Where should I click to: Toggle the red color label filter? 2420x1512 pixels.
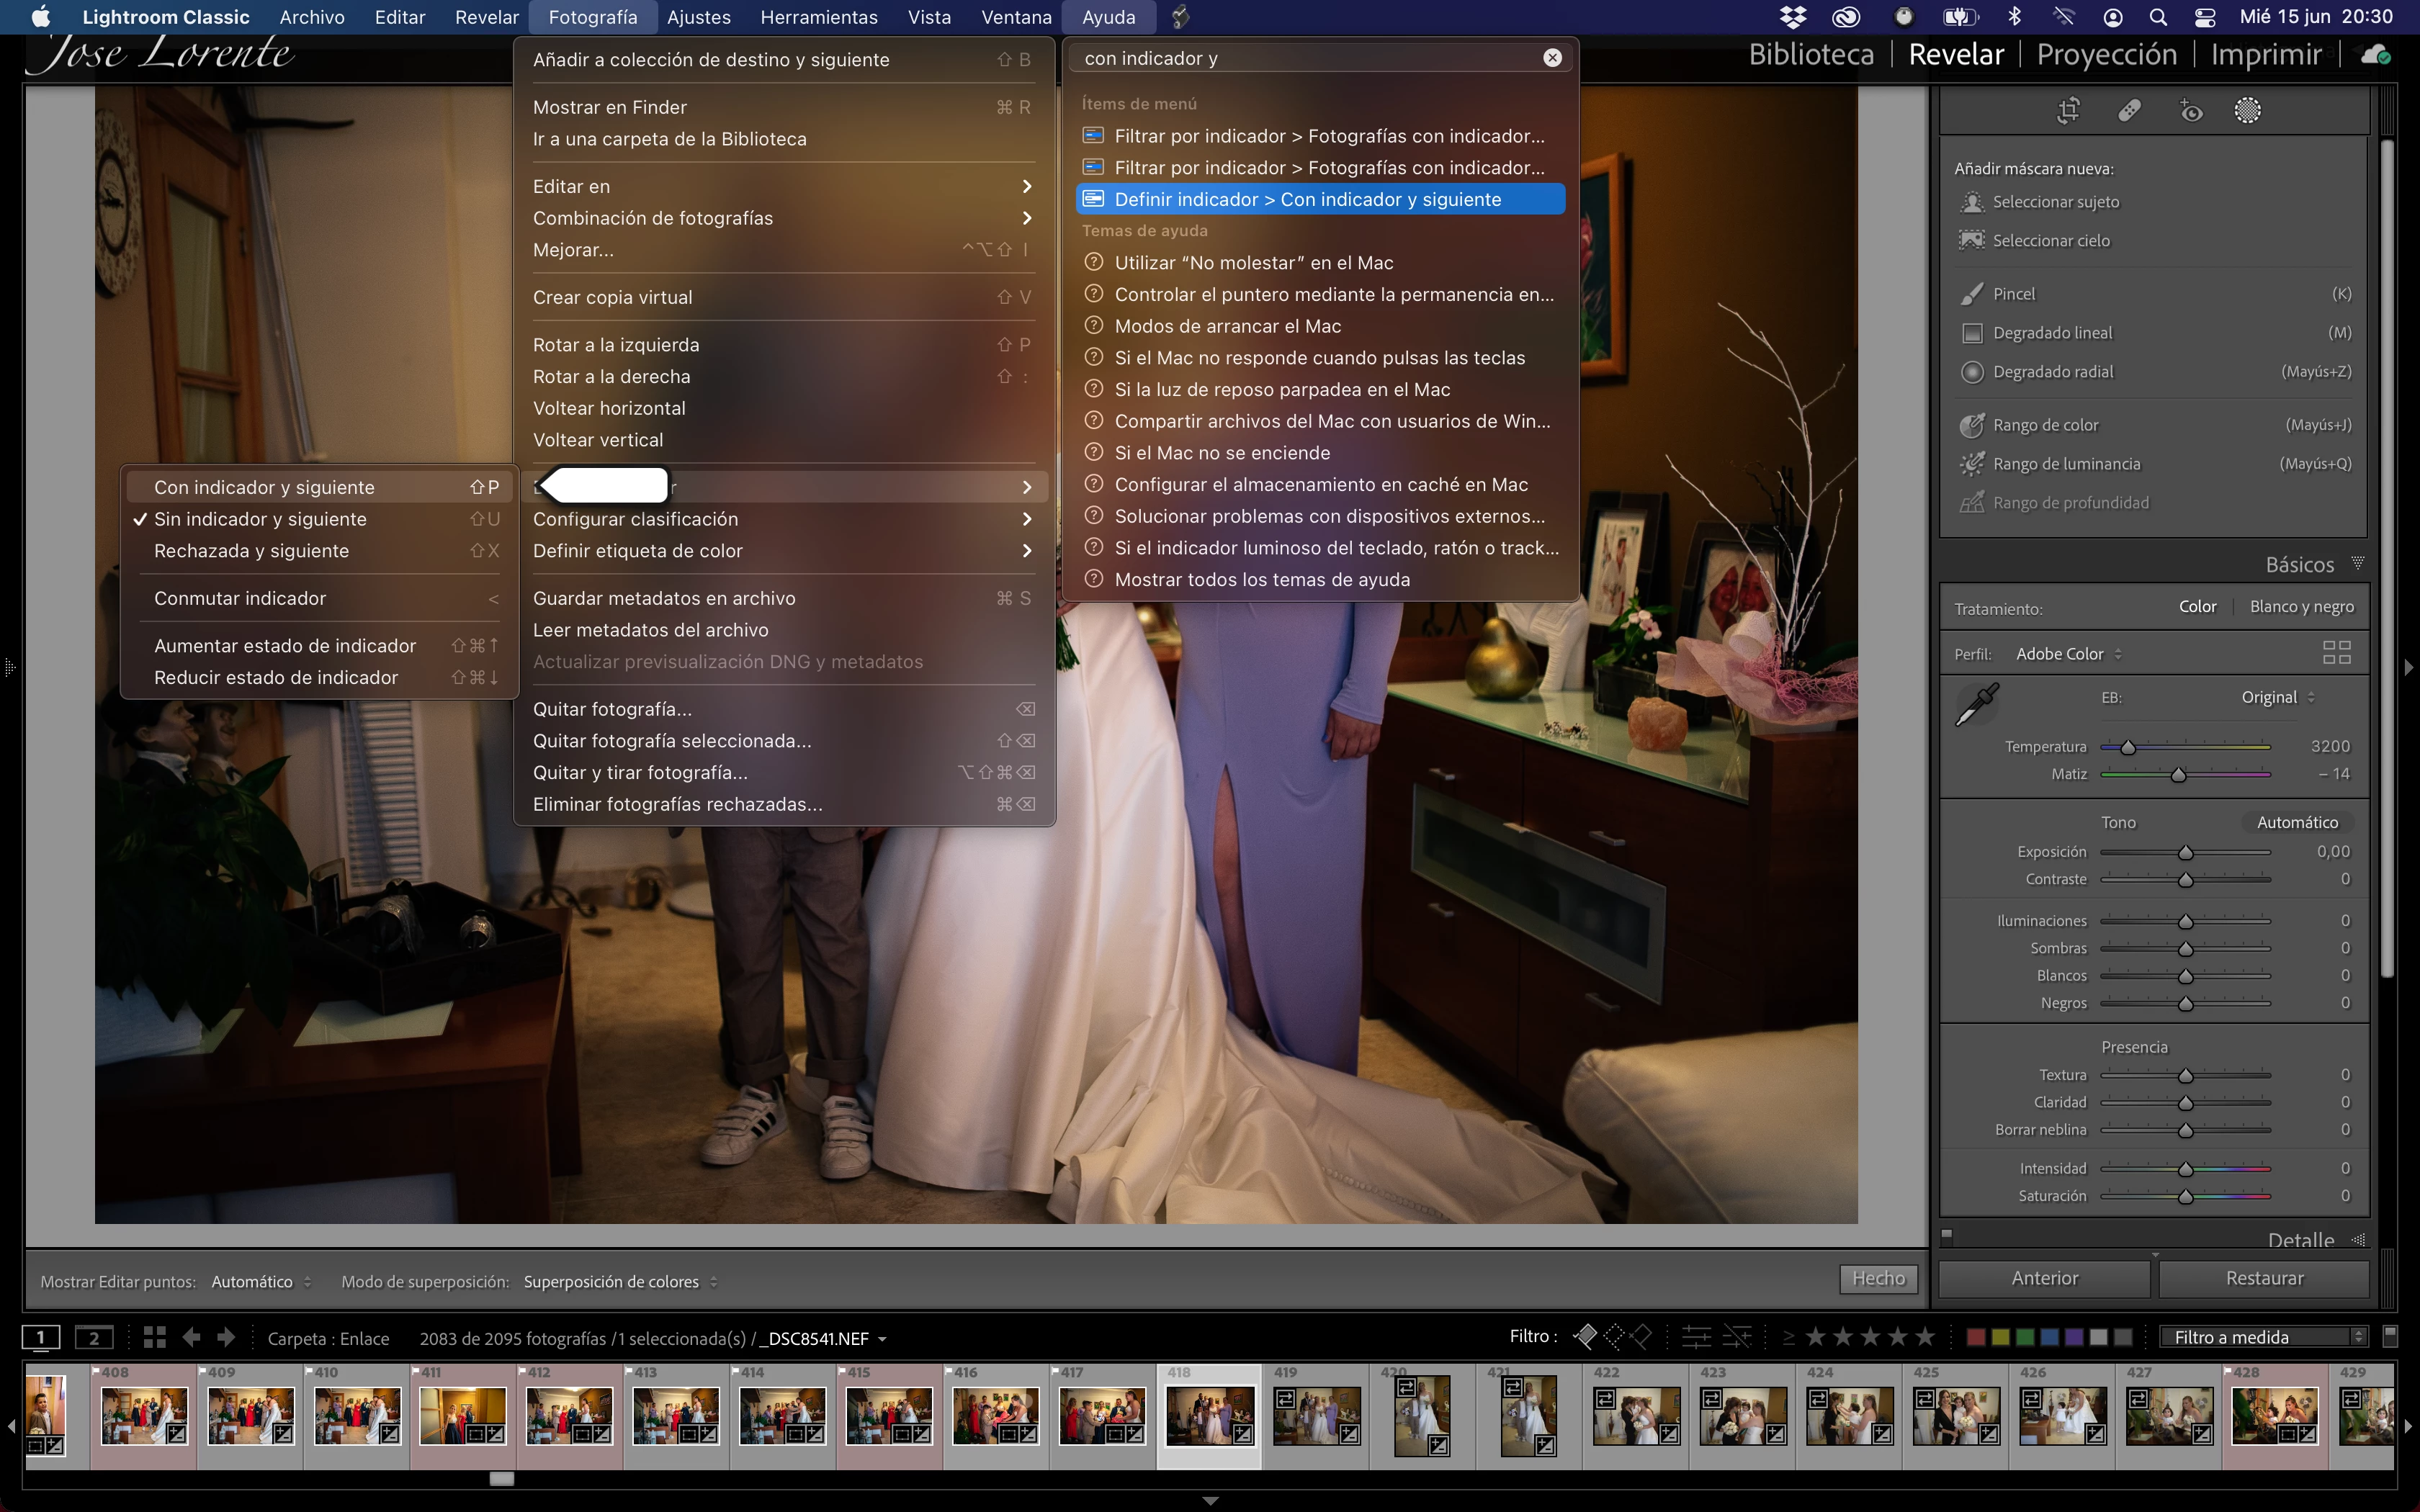1975,1338
